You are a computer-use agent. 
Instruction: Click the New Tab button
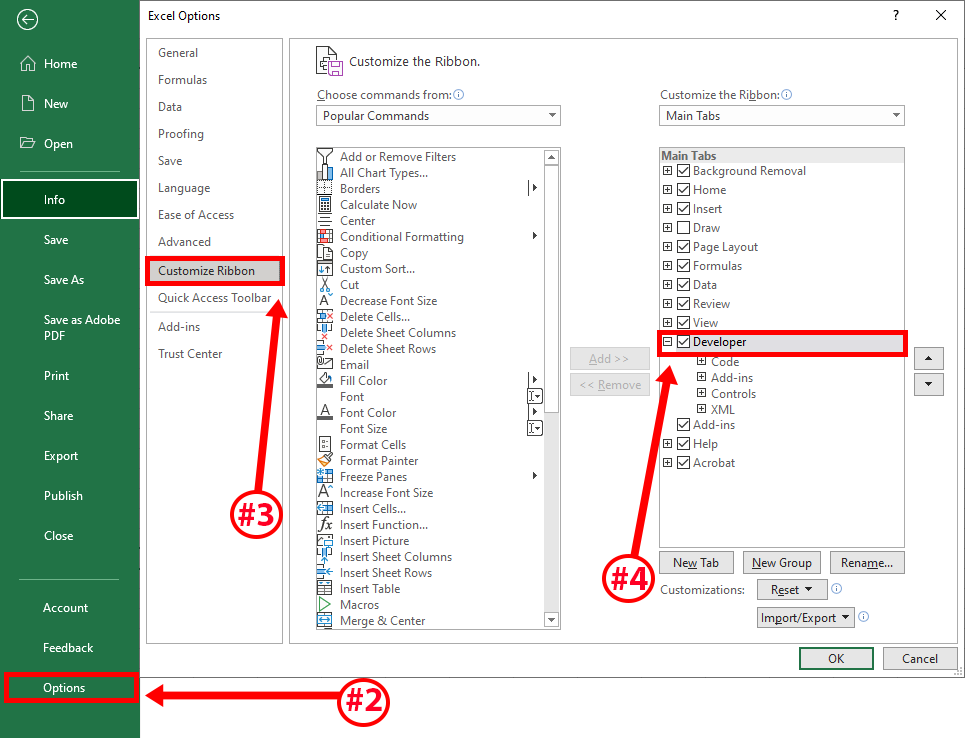(696, 563)
